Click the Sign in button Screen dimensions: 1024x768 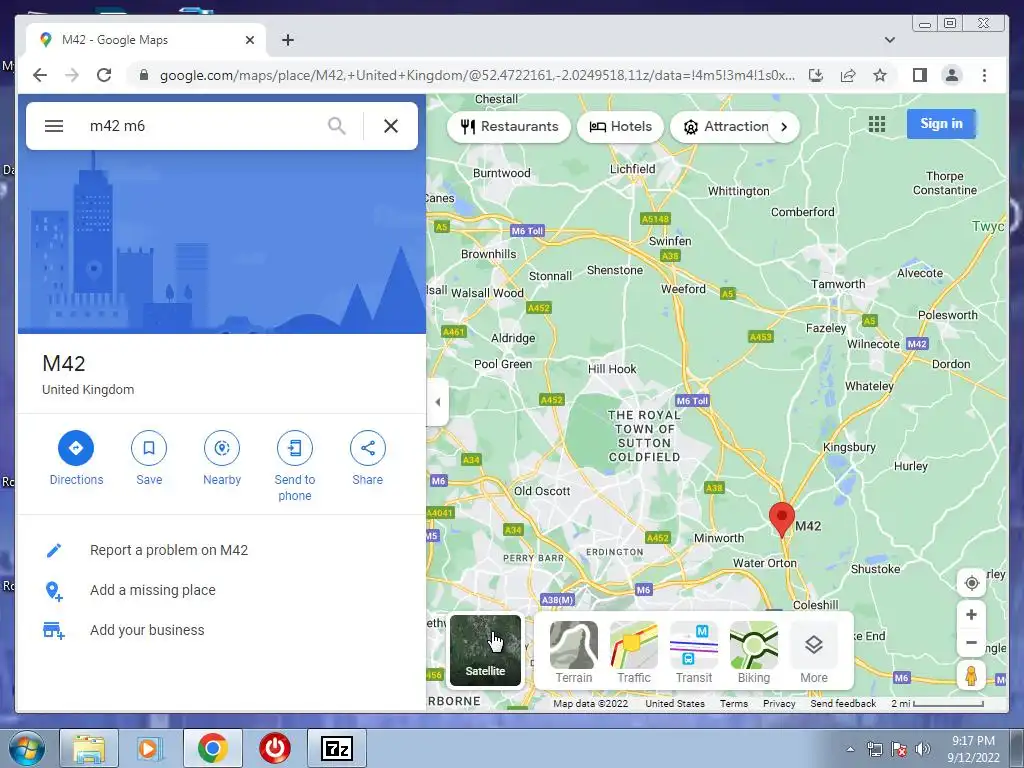(x=941, y=123)
